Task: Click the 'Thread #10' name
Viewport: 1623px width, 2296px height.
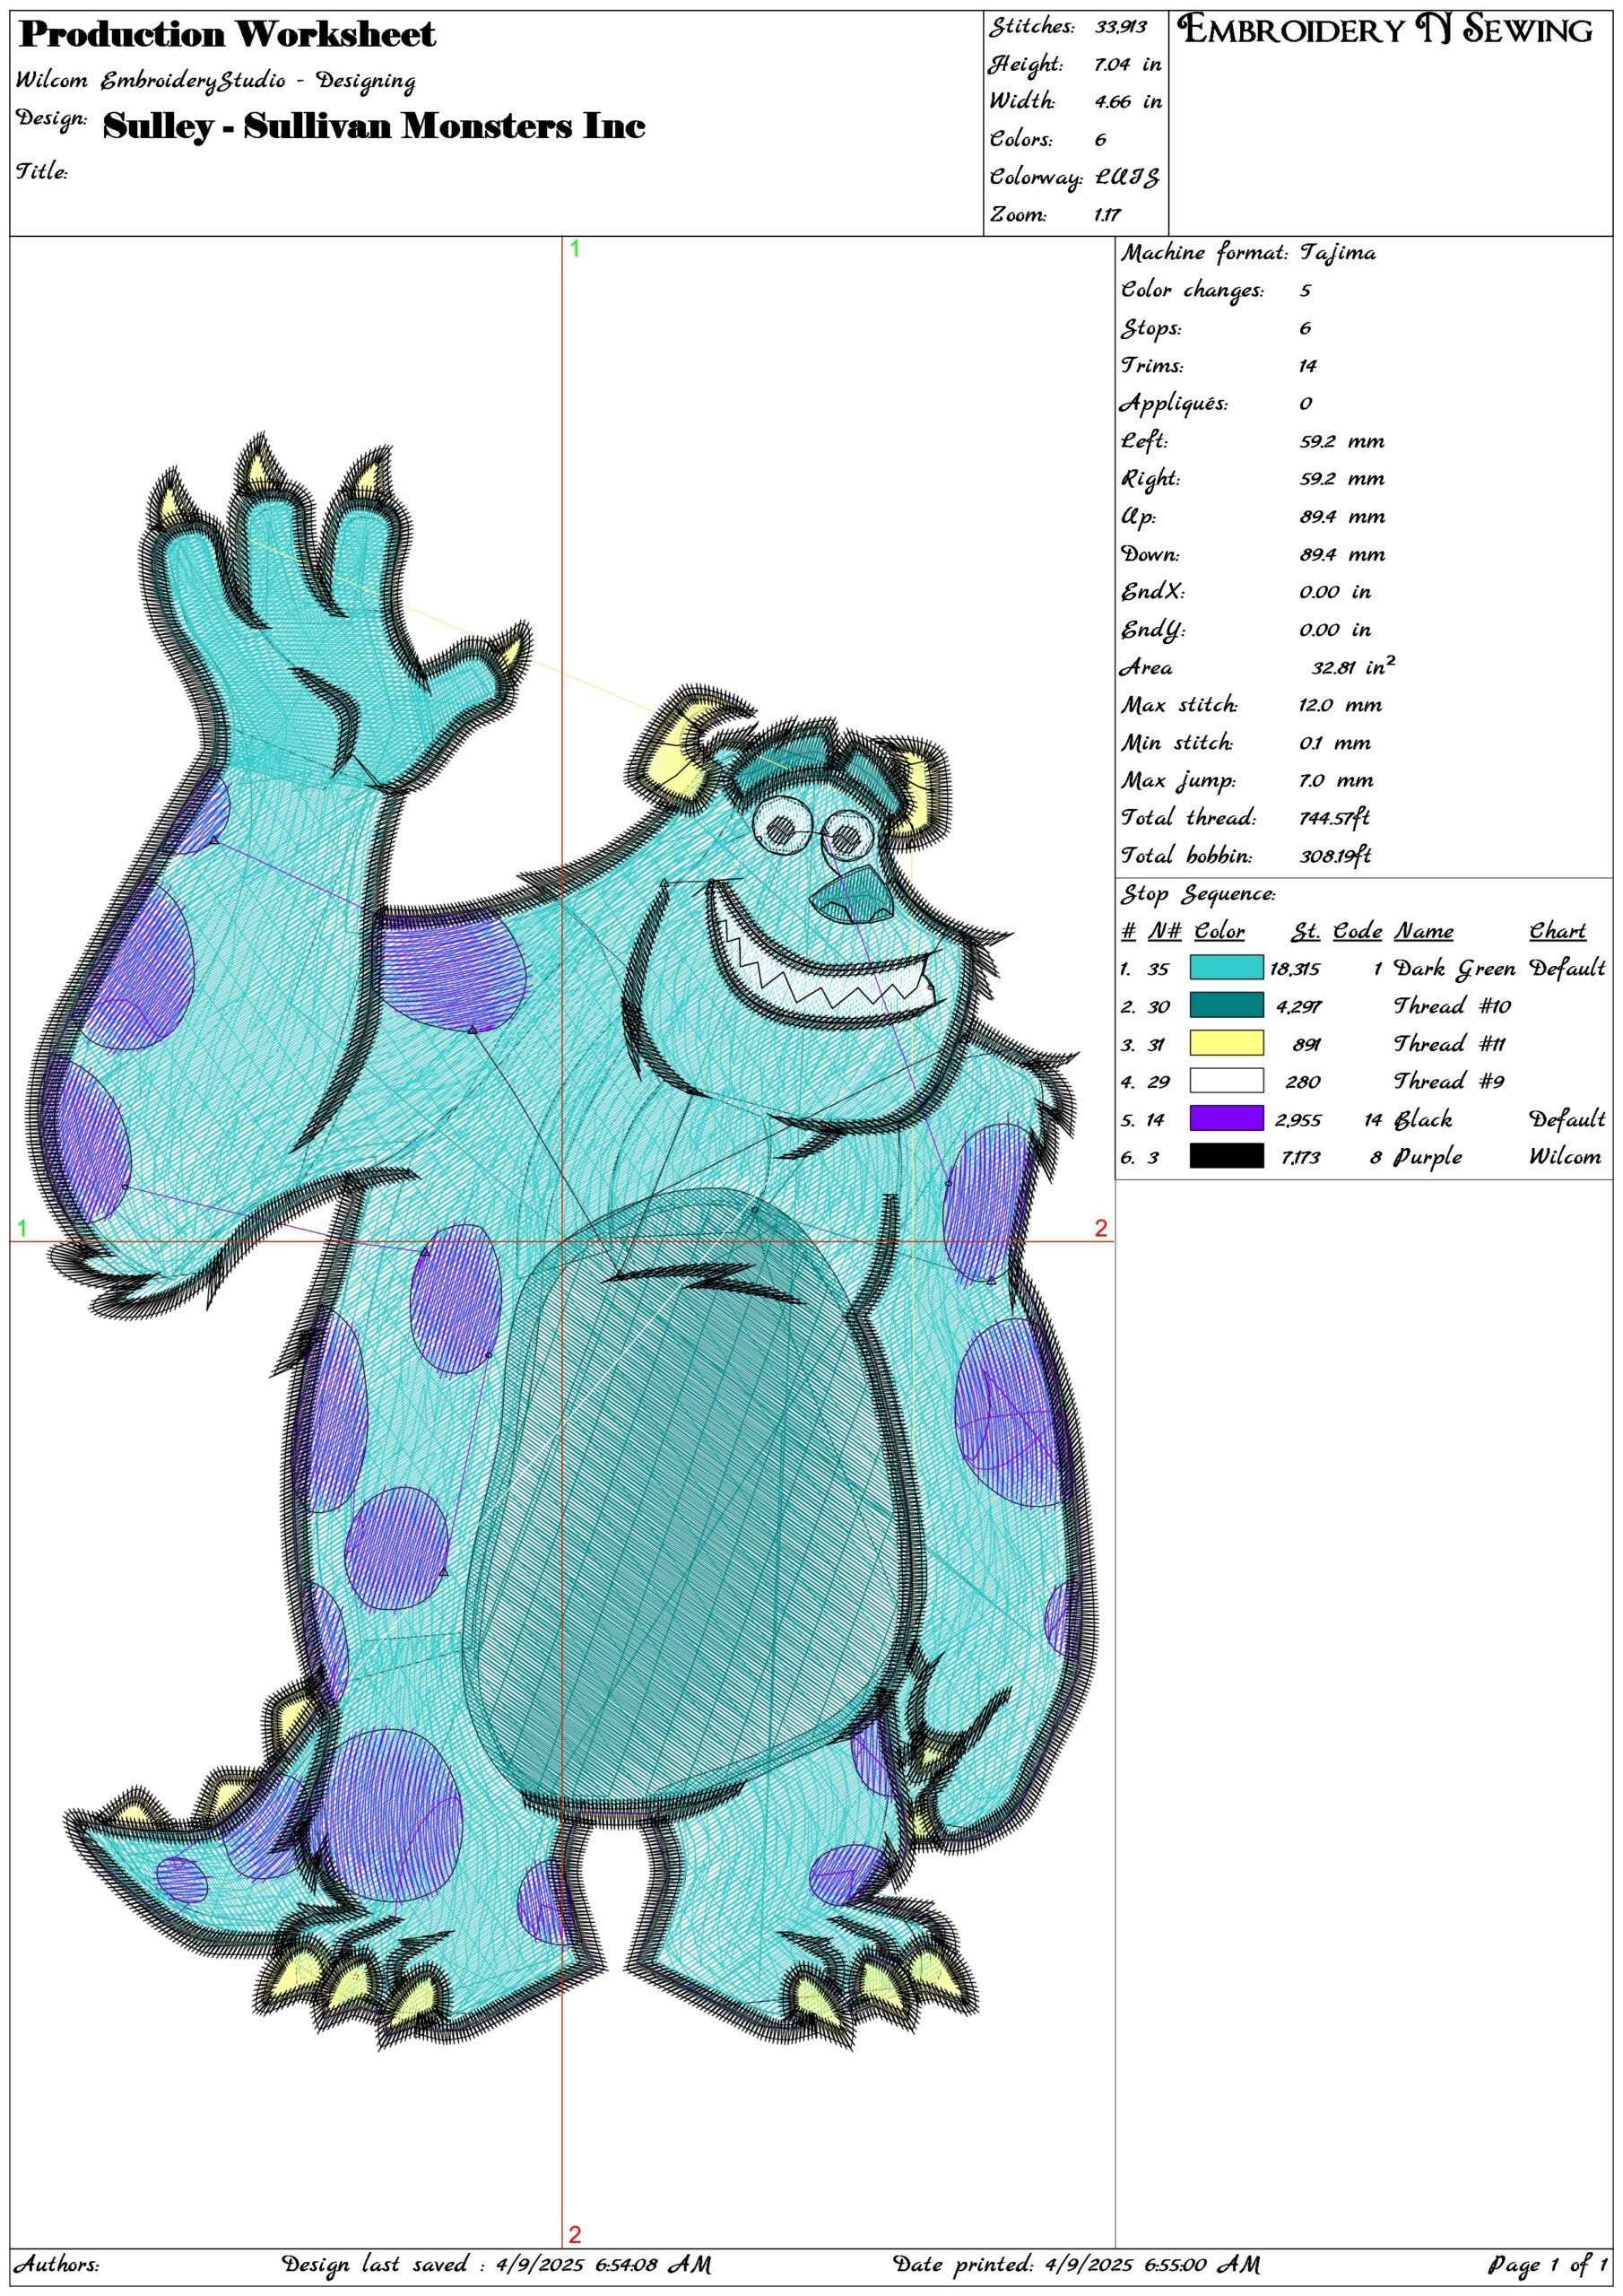Action: 1452,1006
